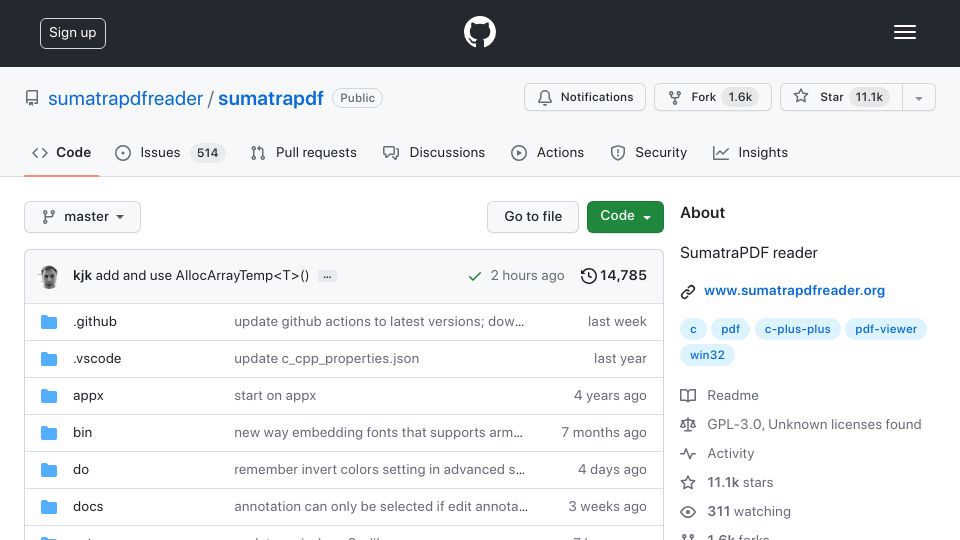Click 'start on appx' commit message

pos(275,396)
